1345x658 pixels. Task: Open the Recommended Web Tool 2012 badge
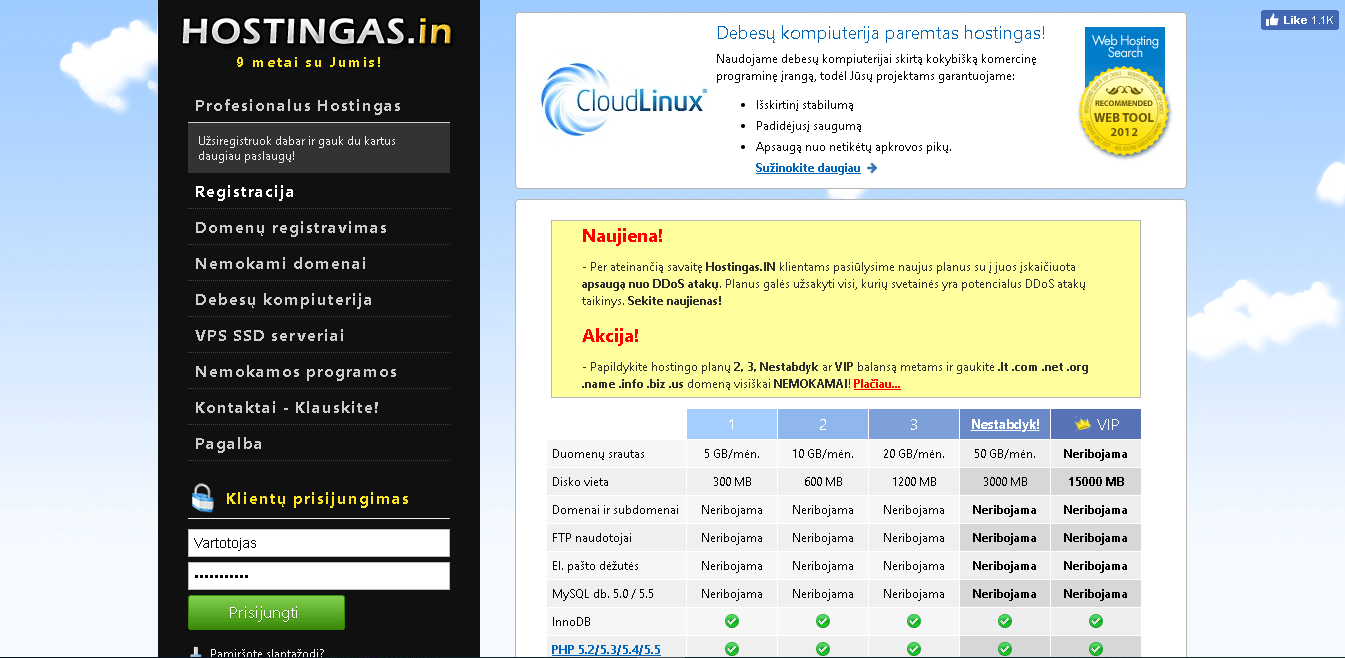1124,92
